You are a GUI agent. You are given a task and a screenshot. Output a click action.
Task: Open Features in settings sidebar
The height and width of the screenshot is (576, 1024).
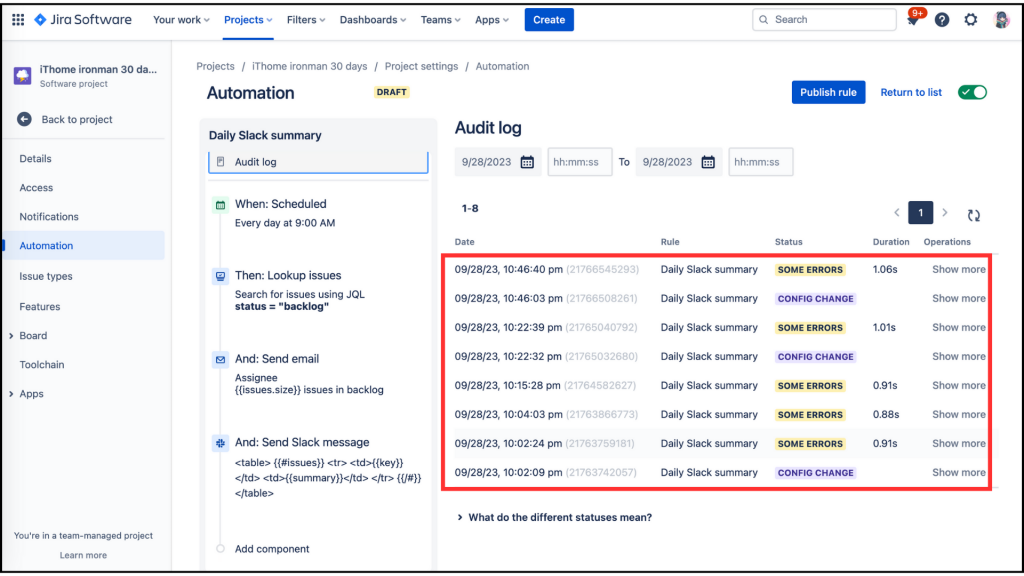(40, 306)
